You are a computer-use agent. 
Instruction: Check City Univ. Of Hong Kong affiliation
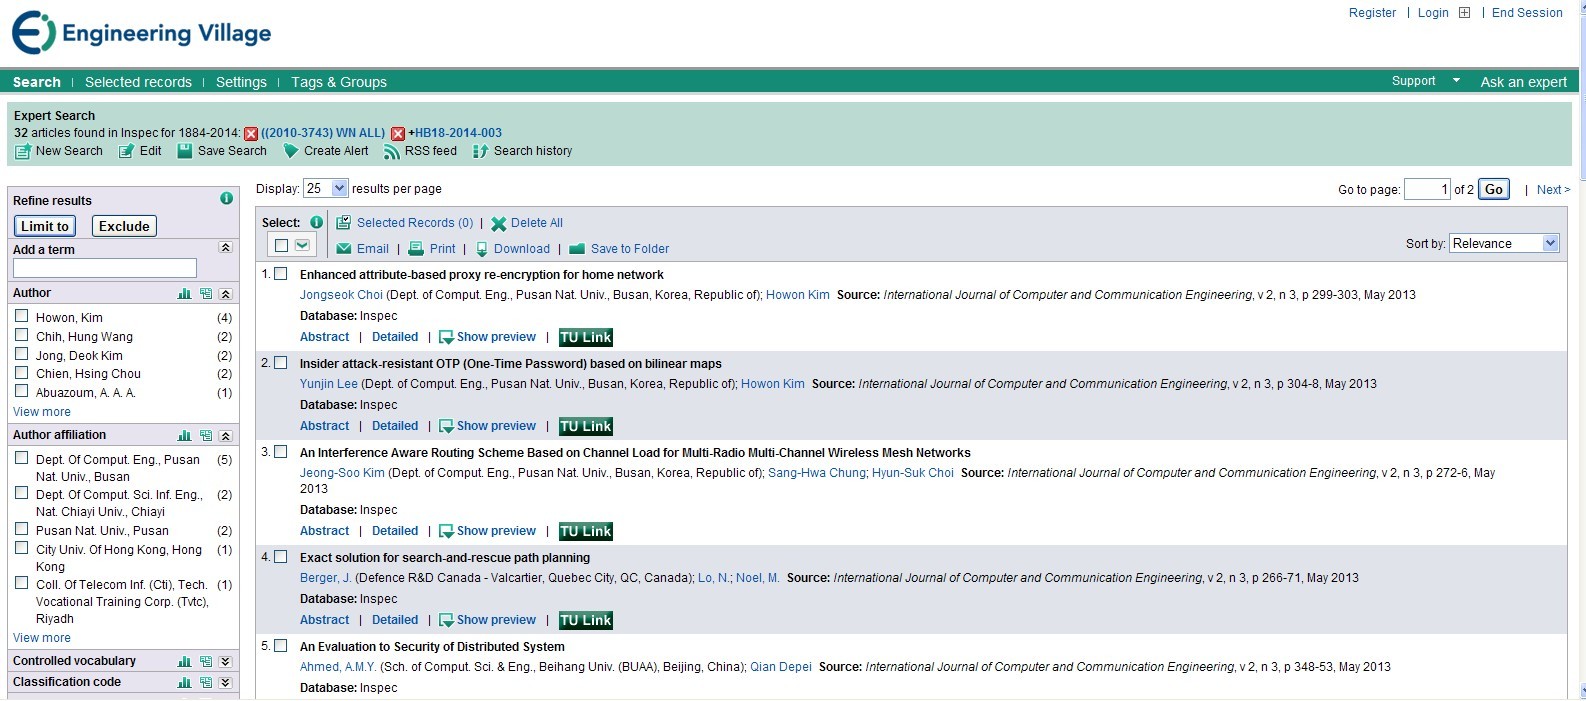click(21, 548)
